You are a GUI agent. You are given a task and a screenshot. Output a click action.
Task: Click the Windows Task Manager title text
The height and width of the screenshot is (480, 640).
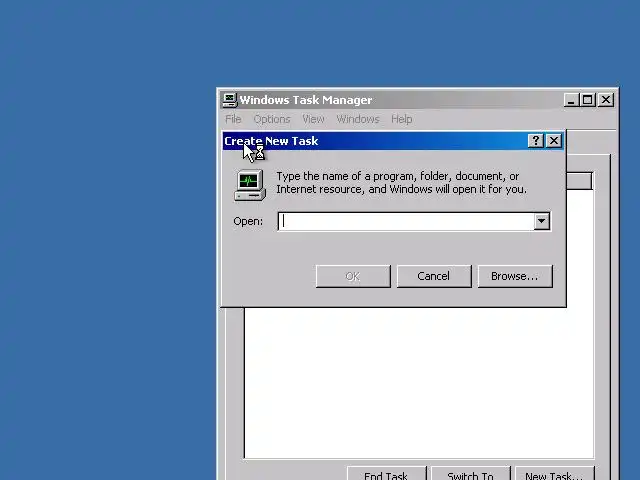(x=306, y=100)
